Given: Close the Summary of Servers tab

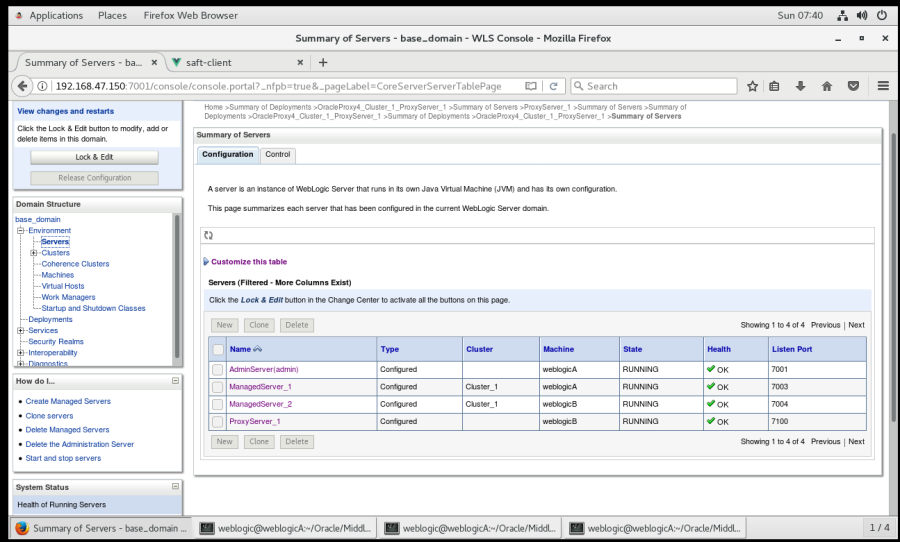Looking at the screenshot, I should click(154, 63).
